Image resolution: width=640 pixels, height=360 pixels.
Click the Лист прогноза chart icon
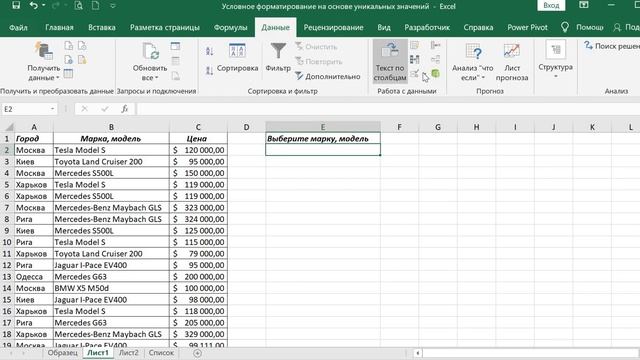512,51
